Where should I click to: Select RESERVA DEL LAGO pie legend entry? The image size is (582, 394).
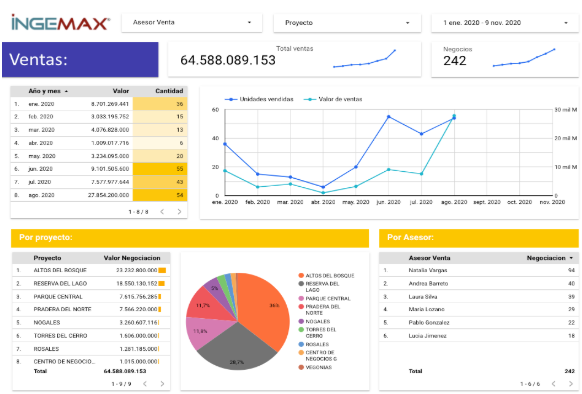point(319,287)
